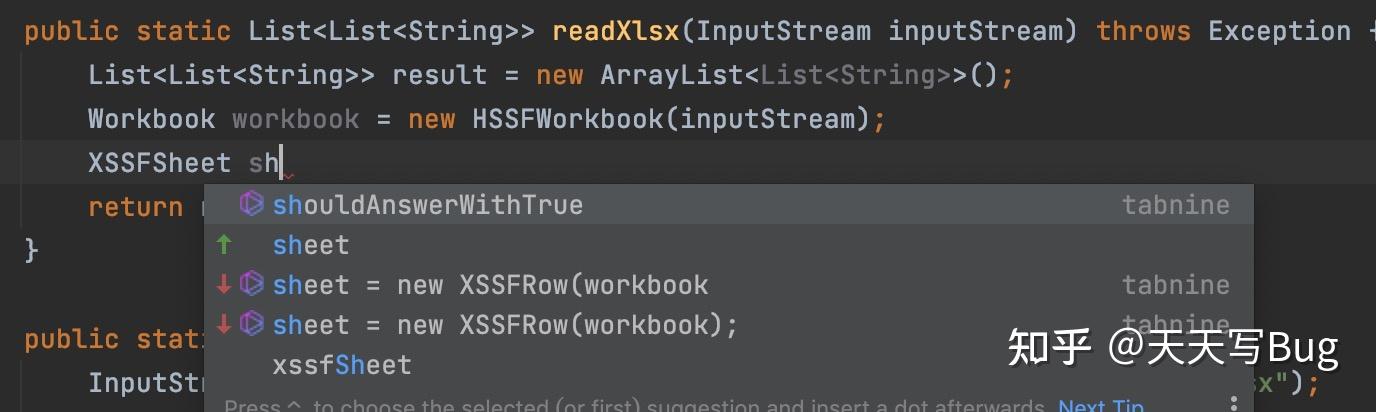Click the tabnine label on first suggestion
Screen dimensions: 1376x412
(1175, 205)
